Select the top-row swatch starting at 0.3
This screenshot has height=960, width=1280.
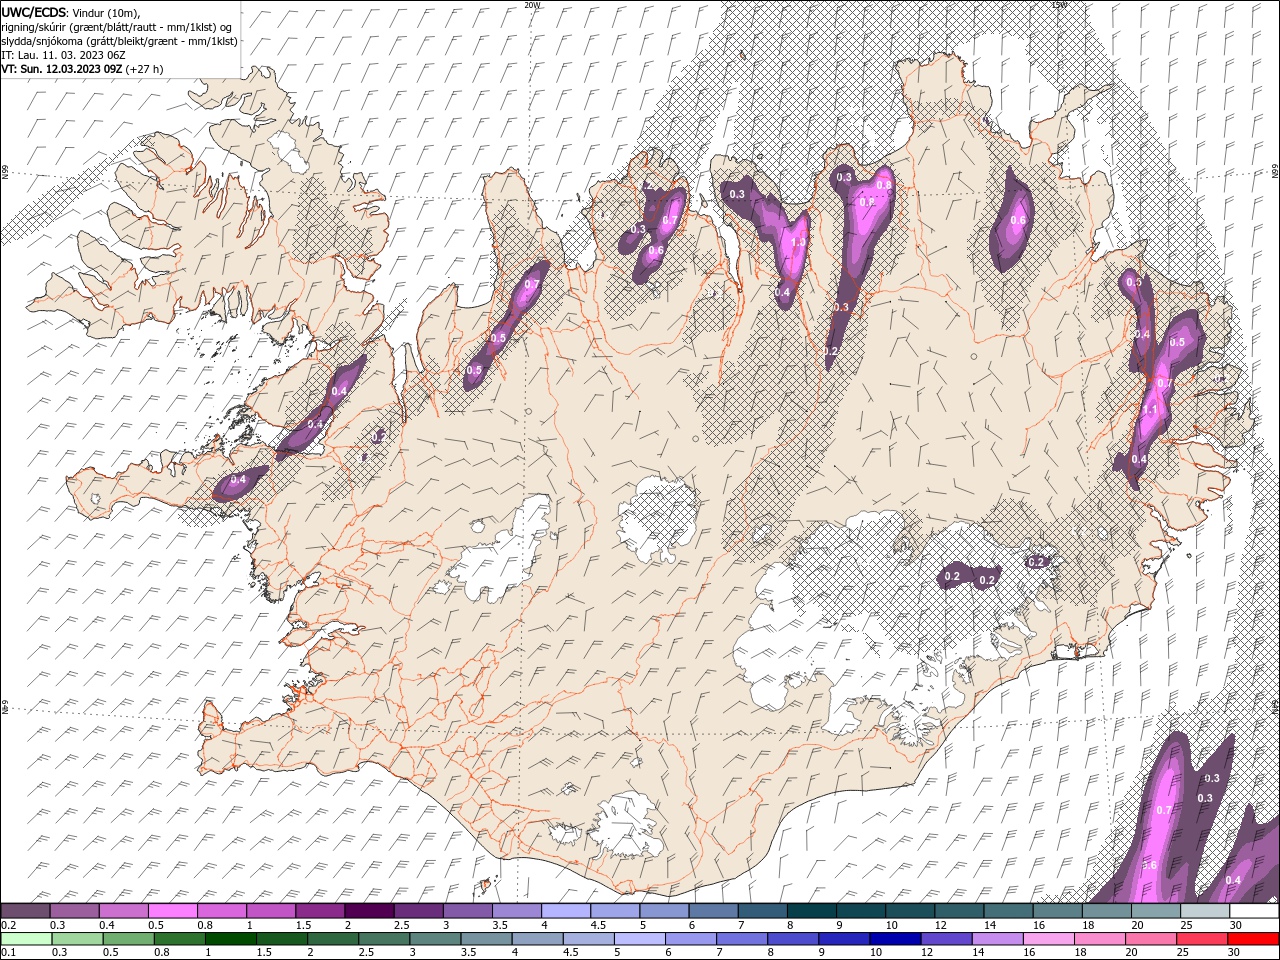click(x=74, y=911)
